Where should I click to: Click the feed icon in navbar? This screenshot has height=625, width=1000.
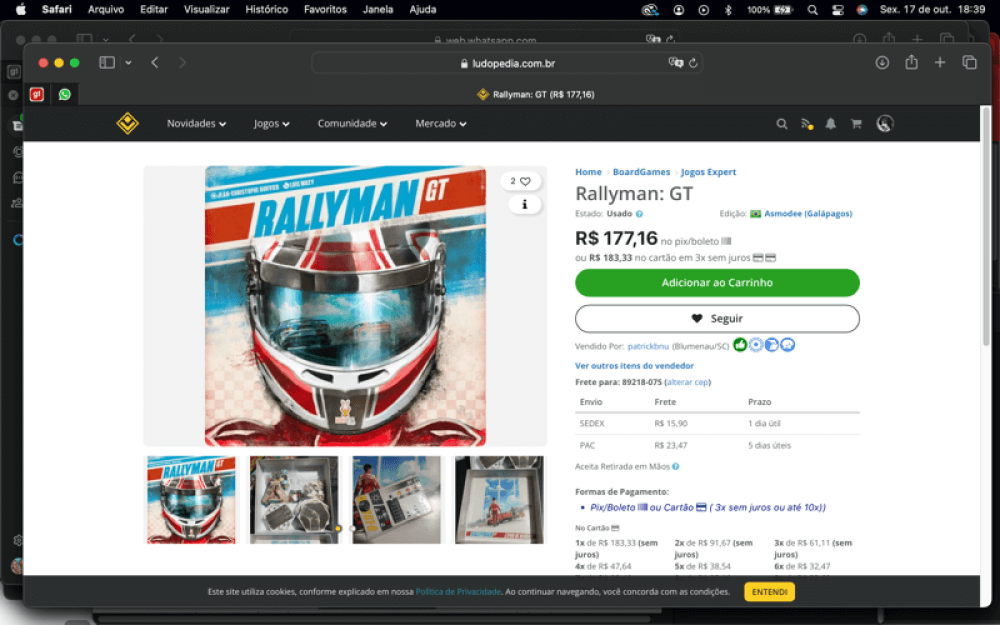point(807,124)
